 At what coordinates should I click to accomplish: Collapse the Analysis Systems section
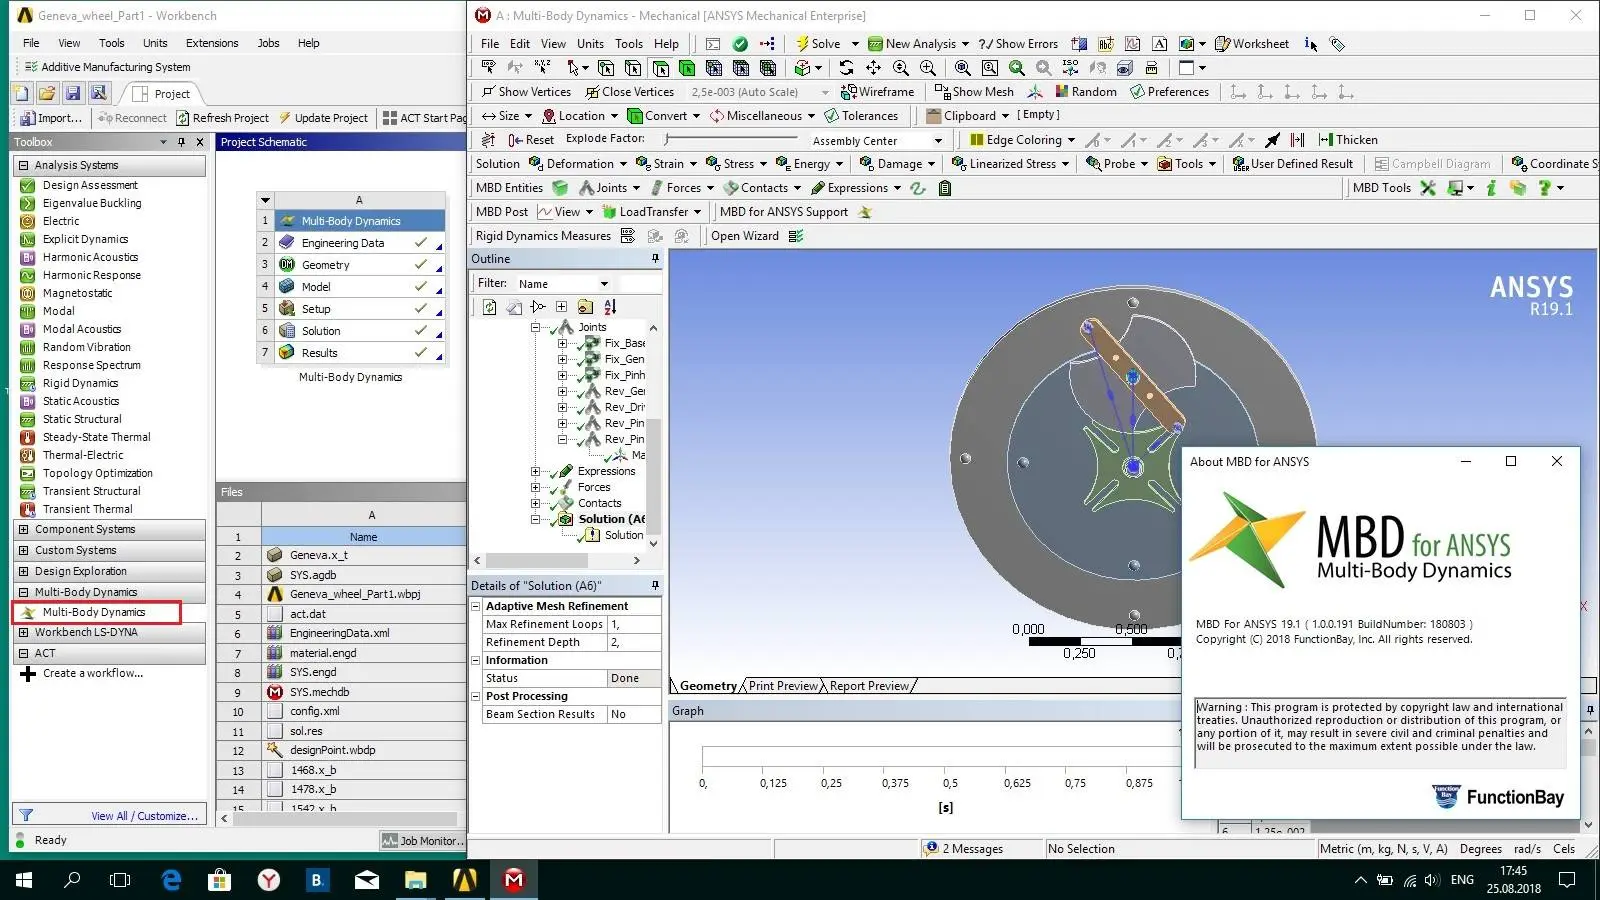point(24,166)
